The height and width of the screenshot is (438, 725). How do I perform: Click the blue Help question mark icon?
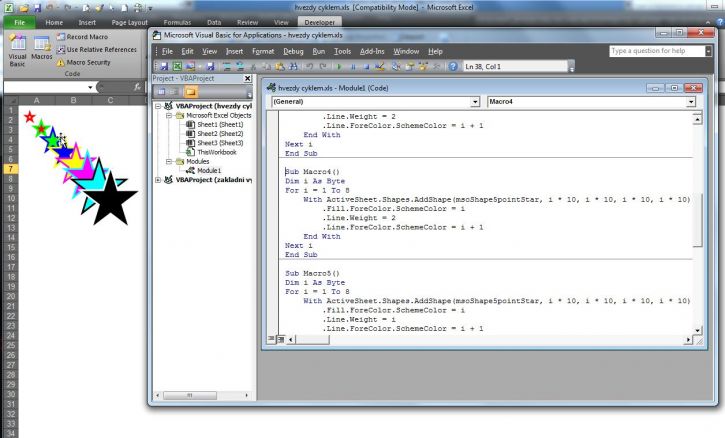pos(453,67)
